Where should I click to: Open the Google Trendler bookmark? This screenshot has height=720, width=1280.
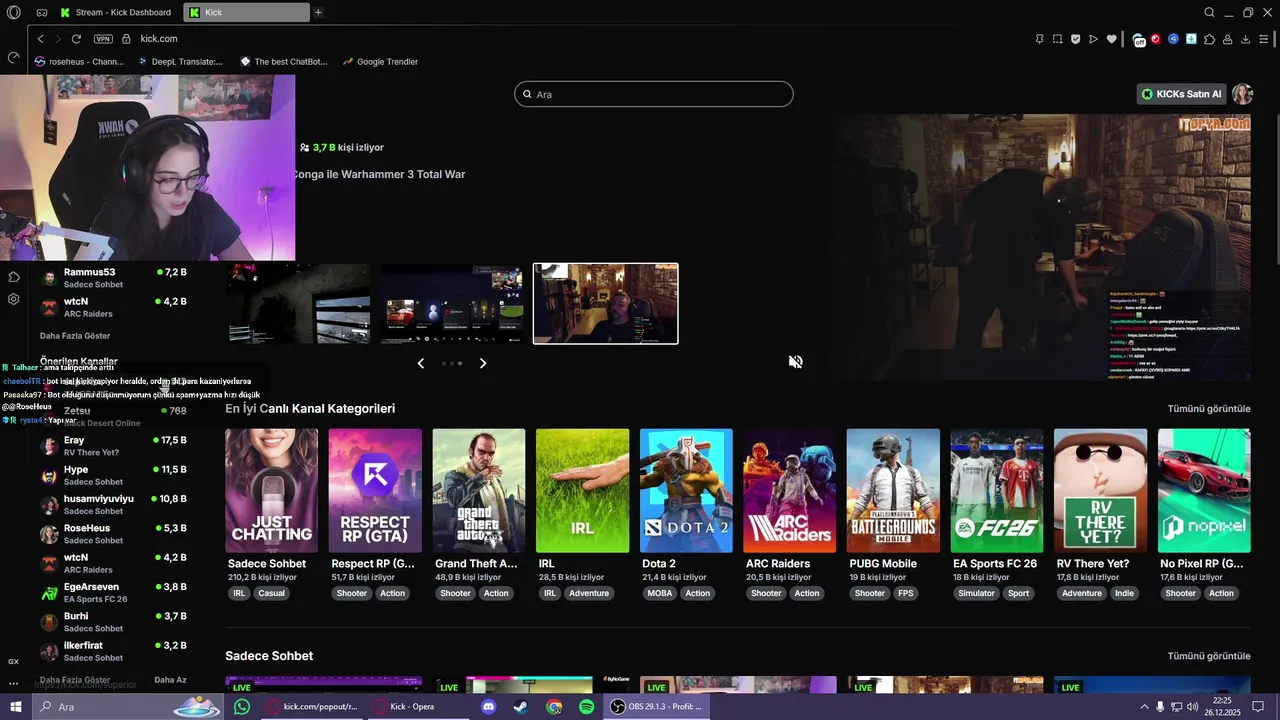point(380,61)
